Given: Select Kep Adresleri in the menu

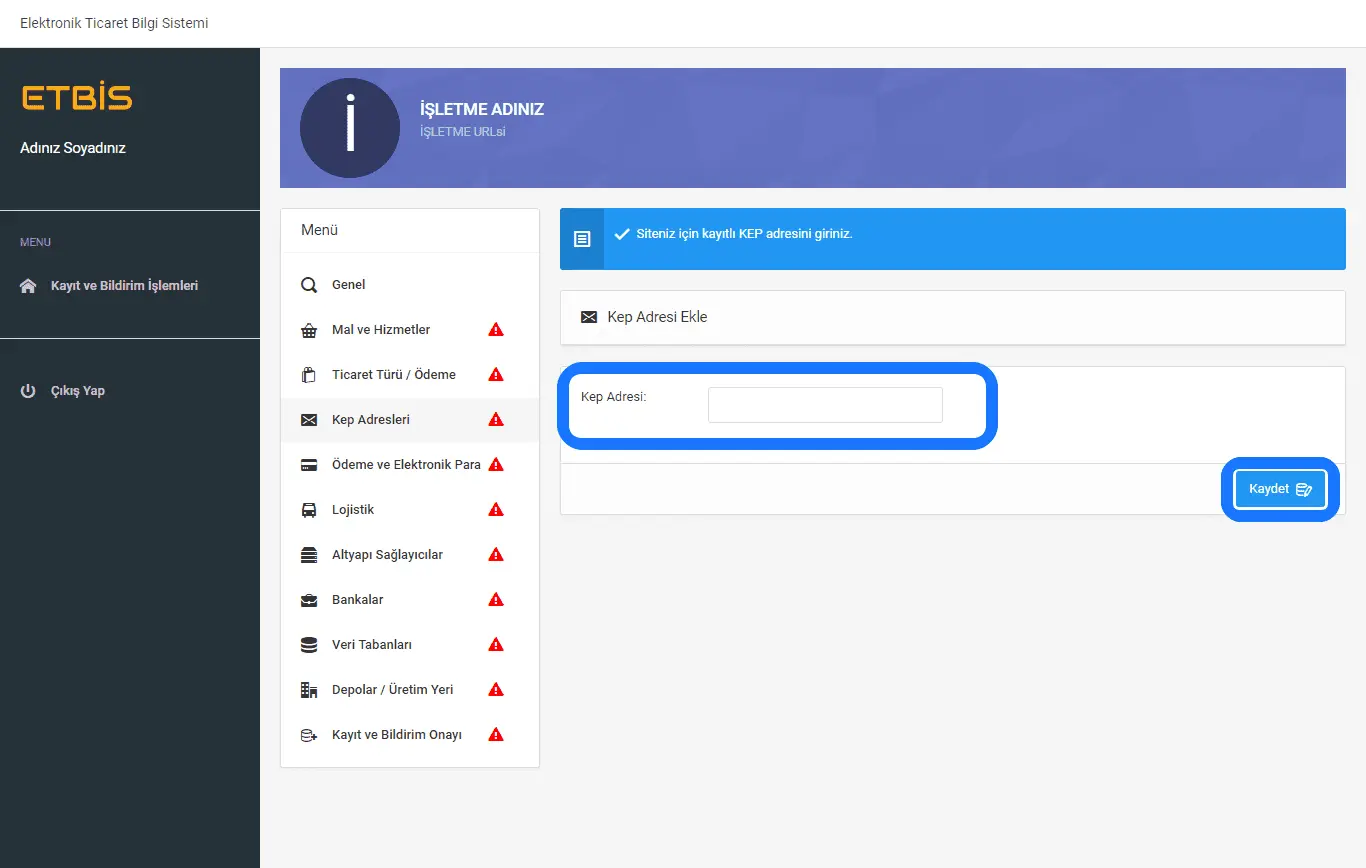Looking at the screenshot, I should pos(371,420).
